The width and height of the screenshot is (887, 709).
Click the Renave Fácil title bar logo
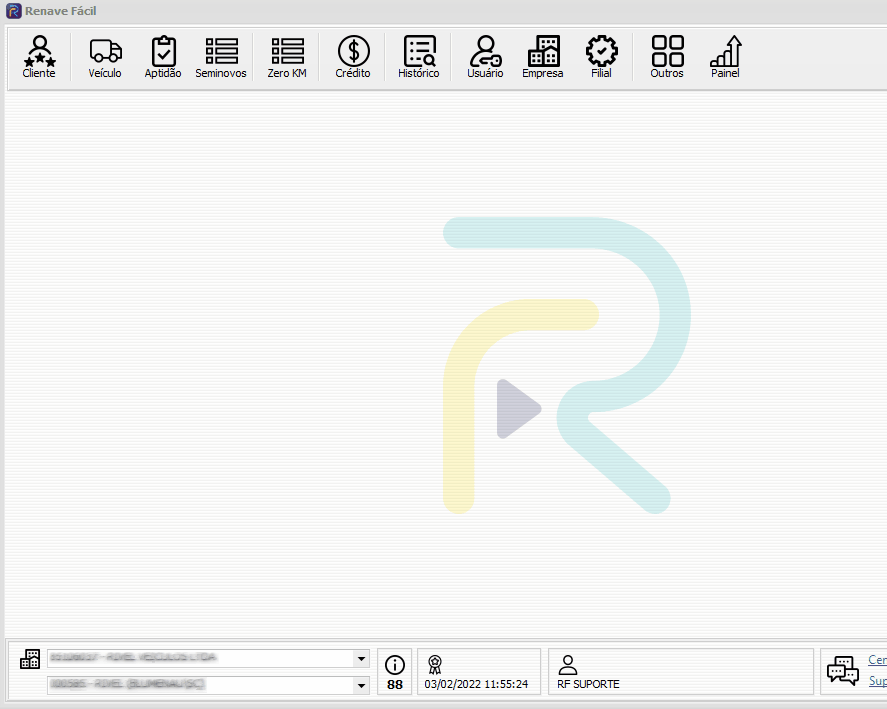pyautogui.click(x=14, y=11)
